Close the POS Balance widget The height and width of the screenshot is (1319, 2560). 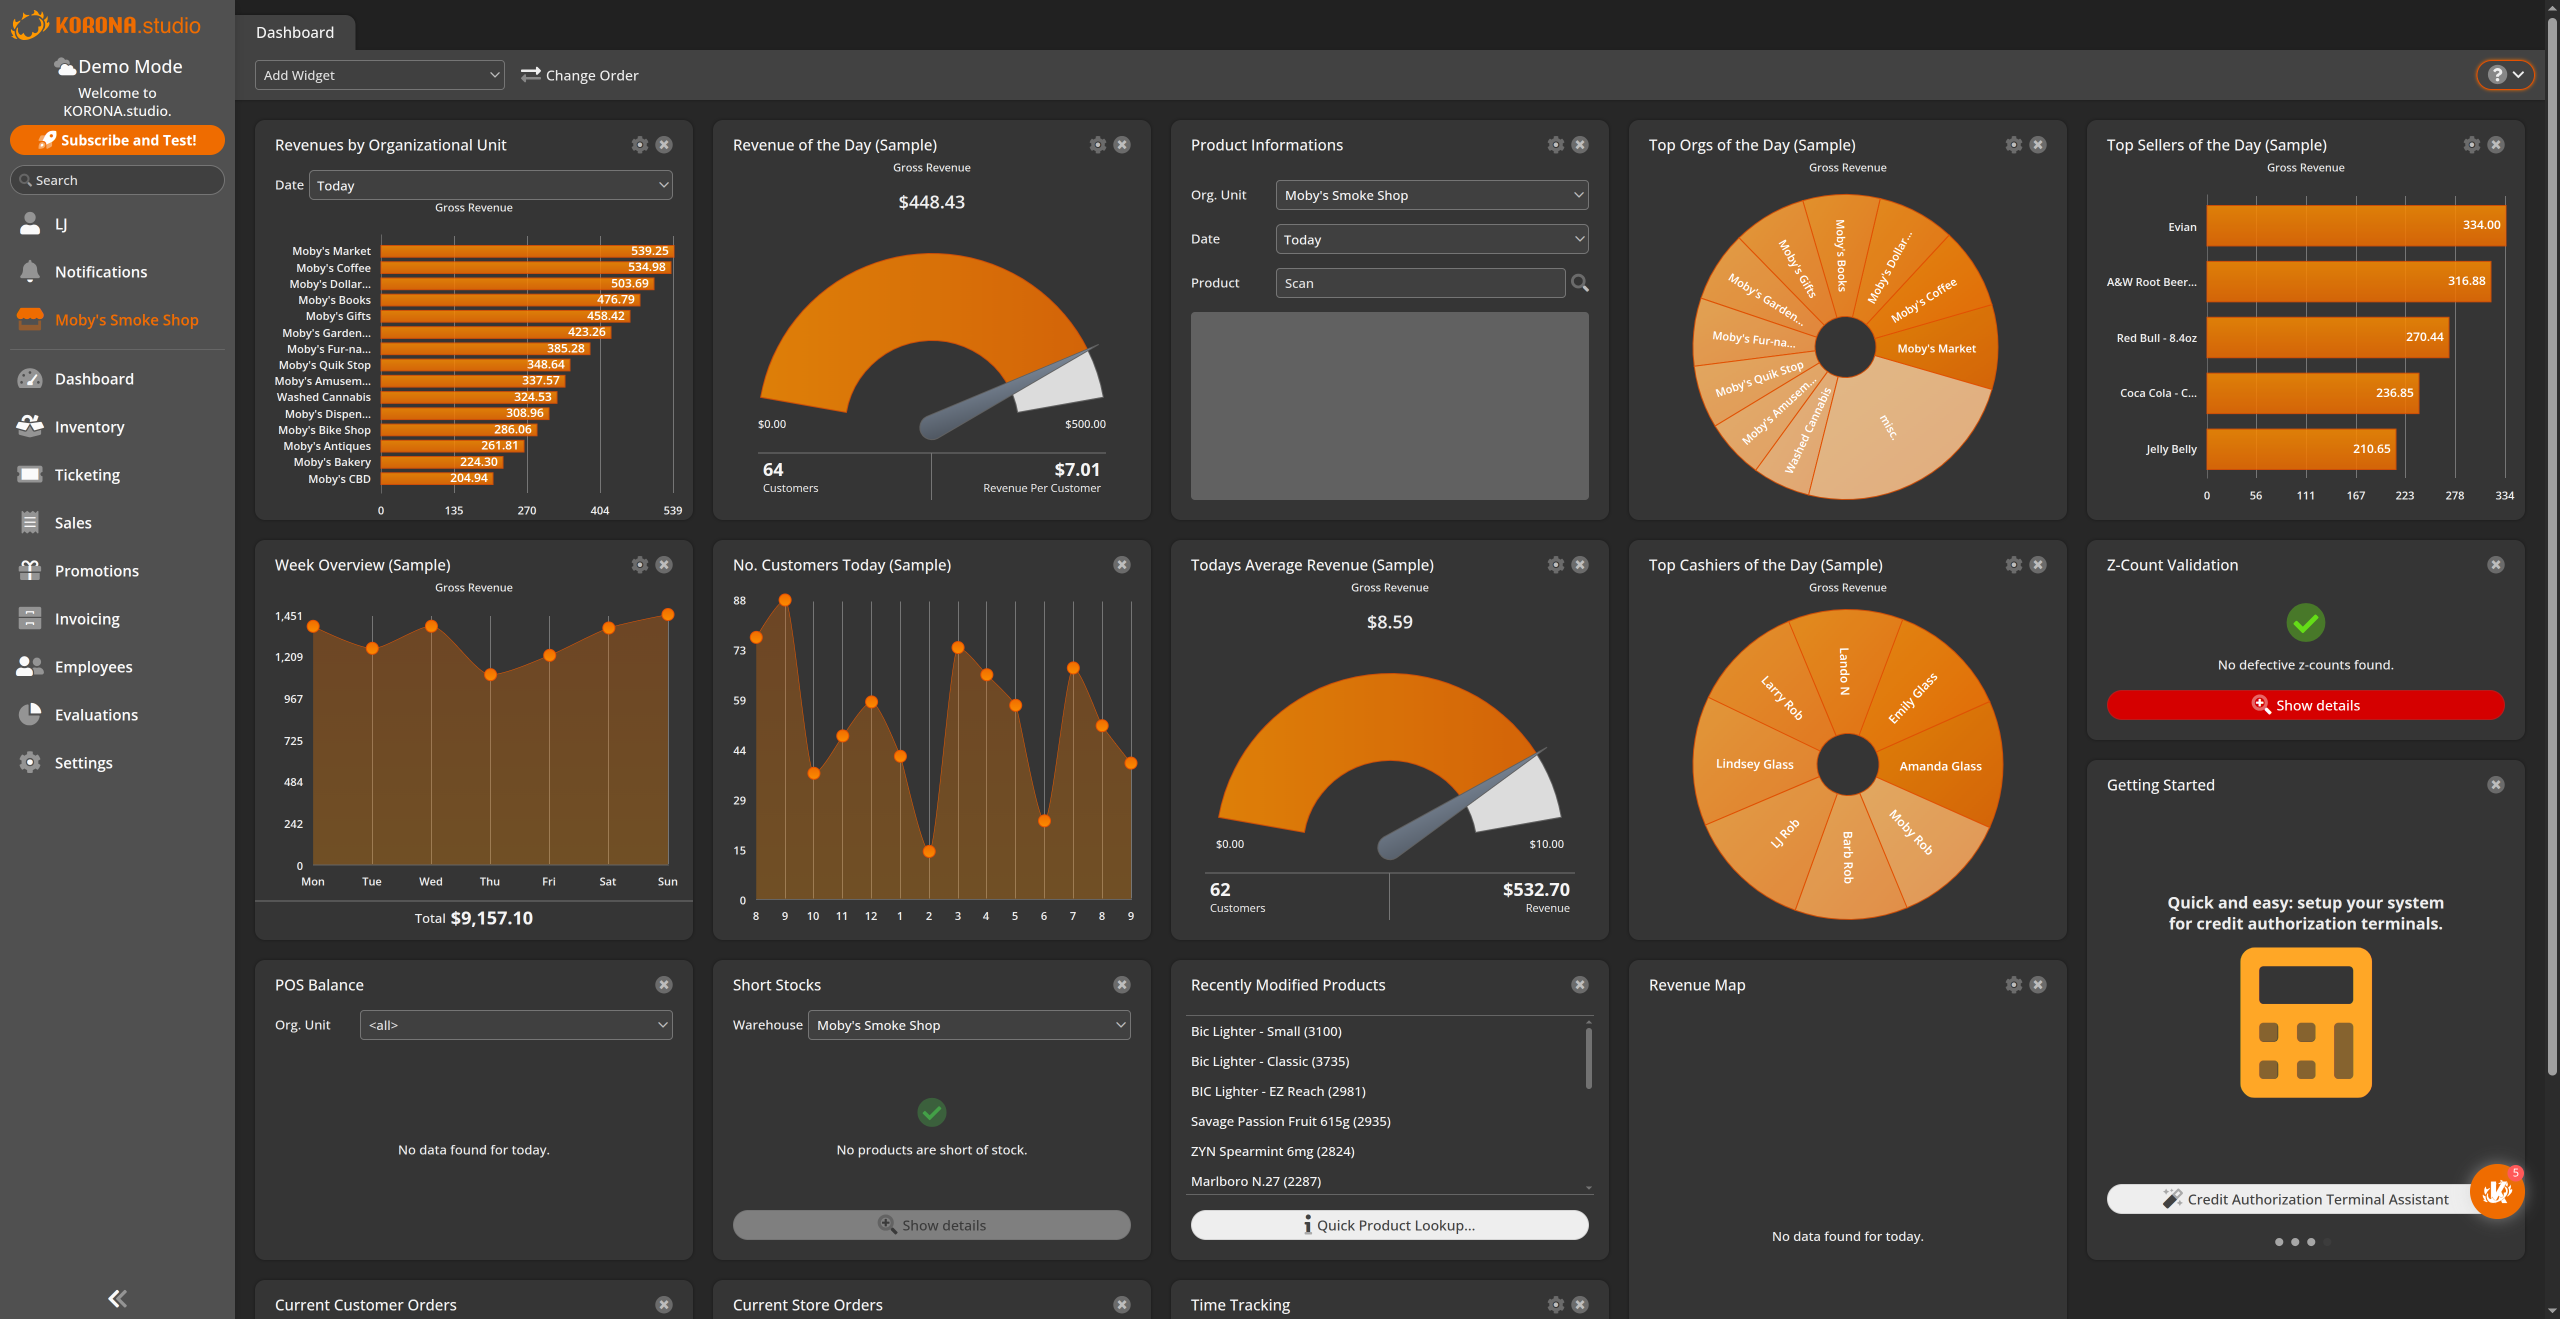pos(664,985)
